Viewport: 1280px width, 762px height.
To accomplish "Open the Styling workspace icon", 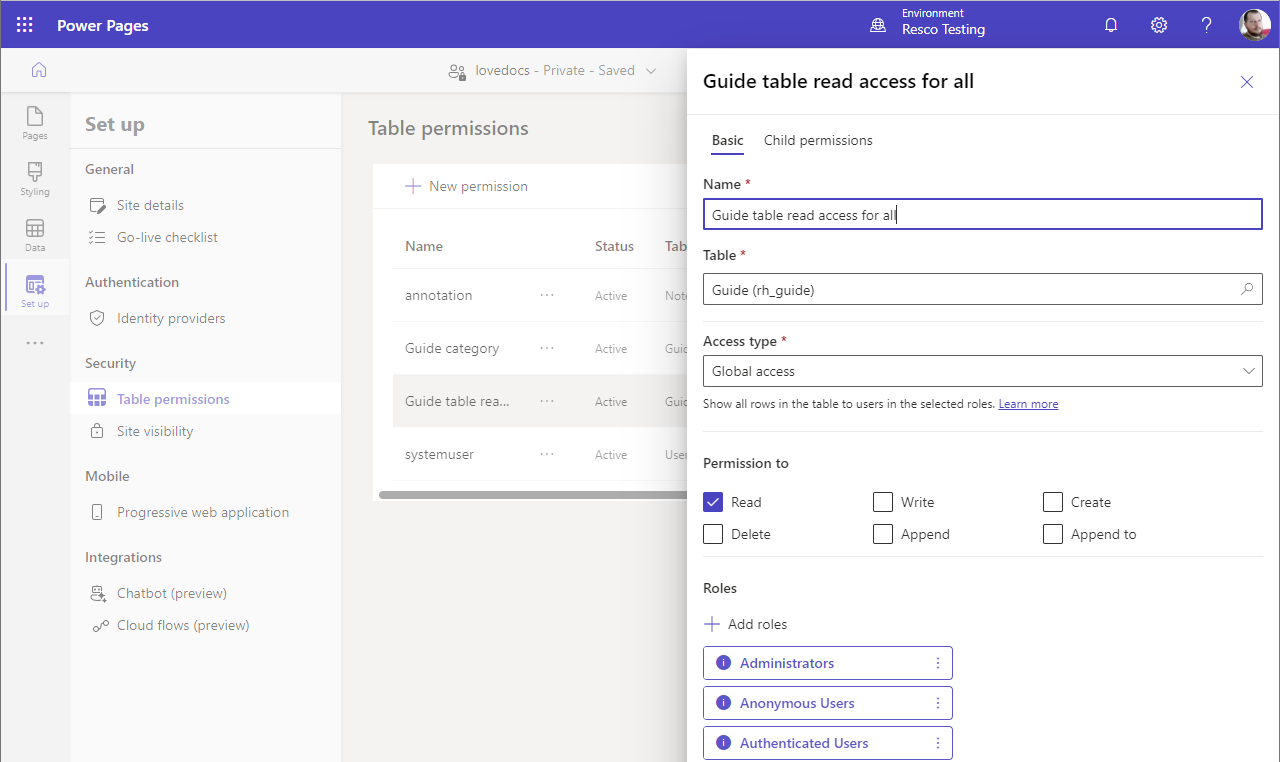I will [x=35, y=178].
